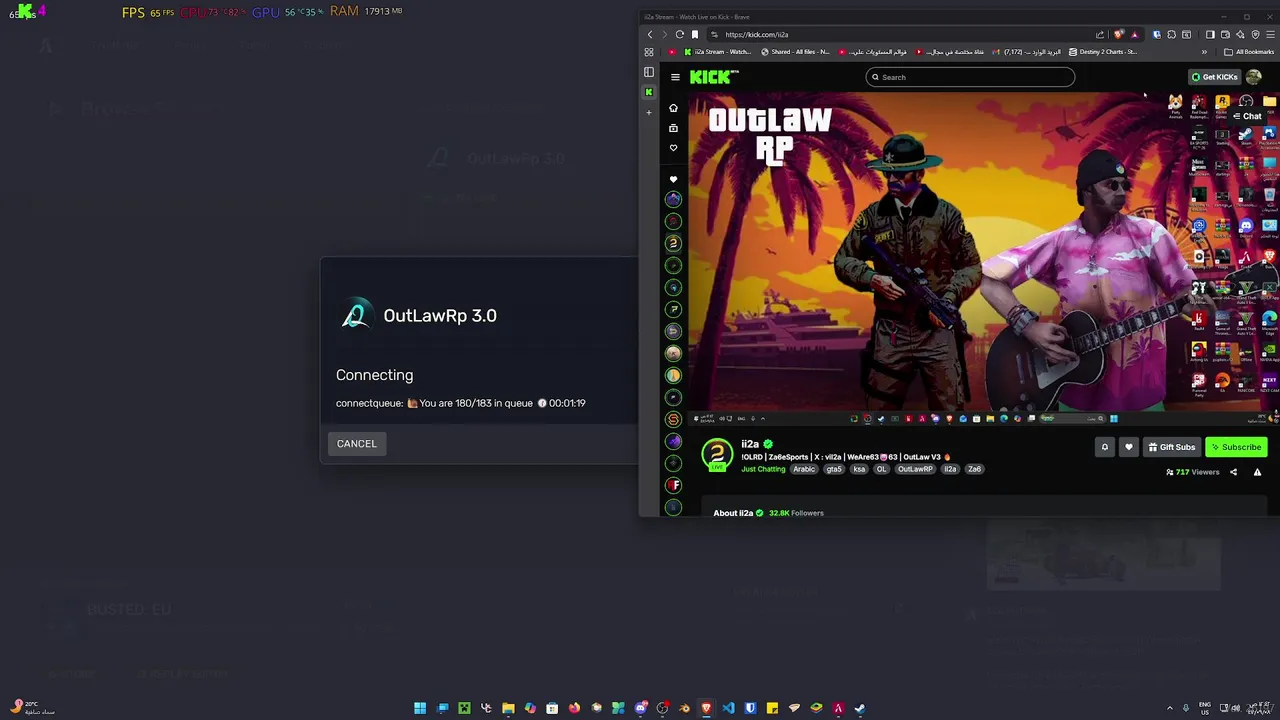Select Kick tab in vertical tab strip

(649, 92)
